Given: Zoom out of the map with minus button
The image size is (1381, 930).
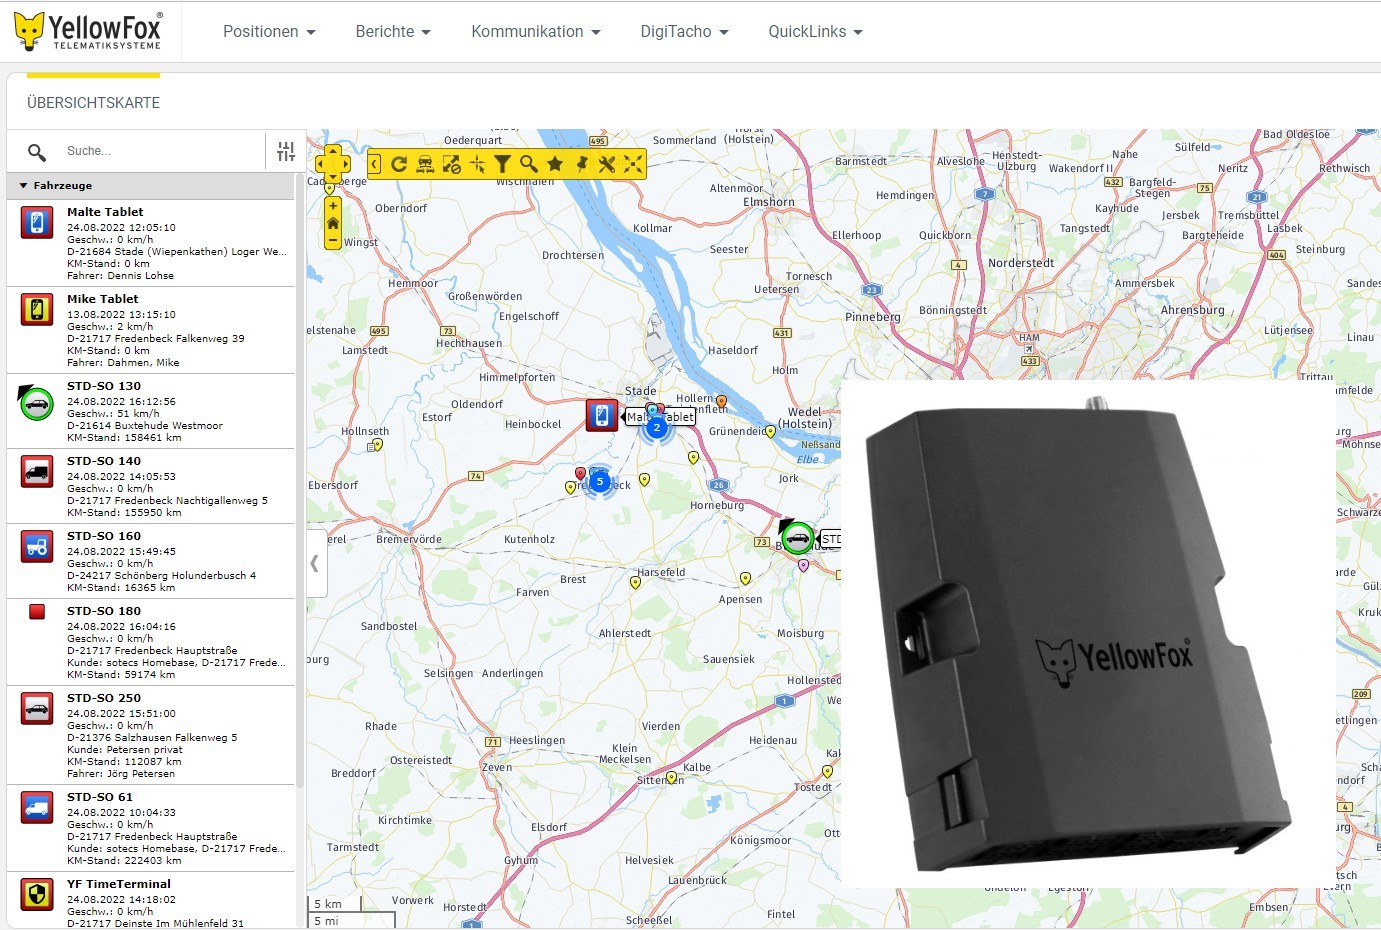Looking at the screenshot, I should point(333,241).
